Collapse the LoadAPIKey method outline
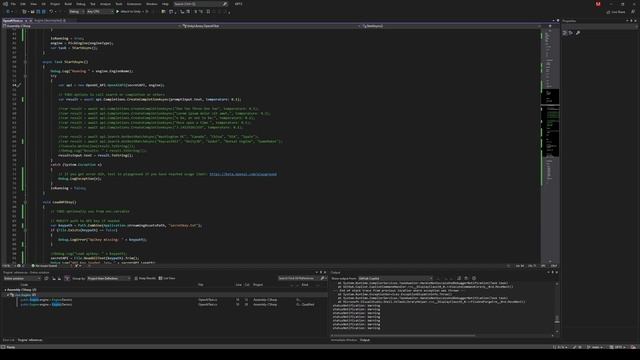The width and height of the screenshot is (640, 360). click(x=25, y=202)
